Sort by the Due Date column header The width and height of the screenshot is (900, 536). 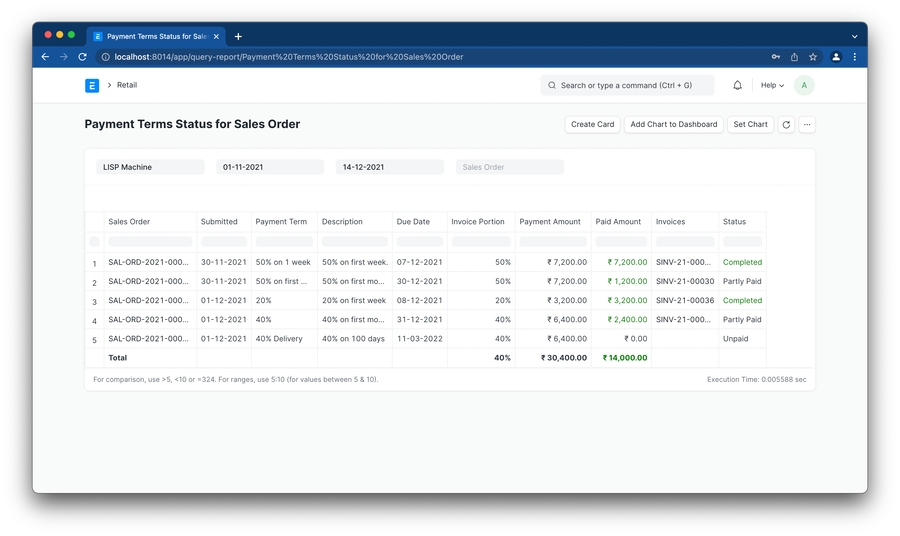(413, 222)
